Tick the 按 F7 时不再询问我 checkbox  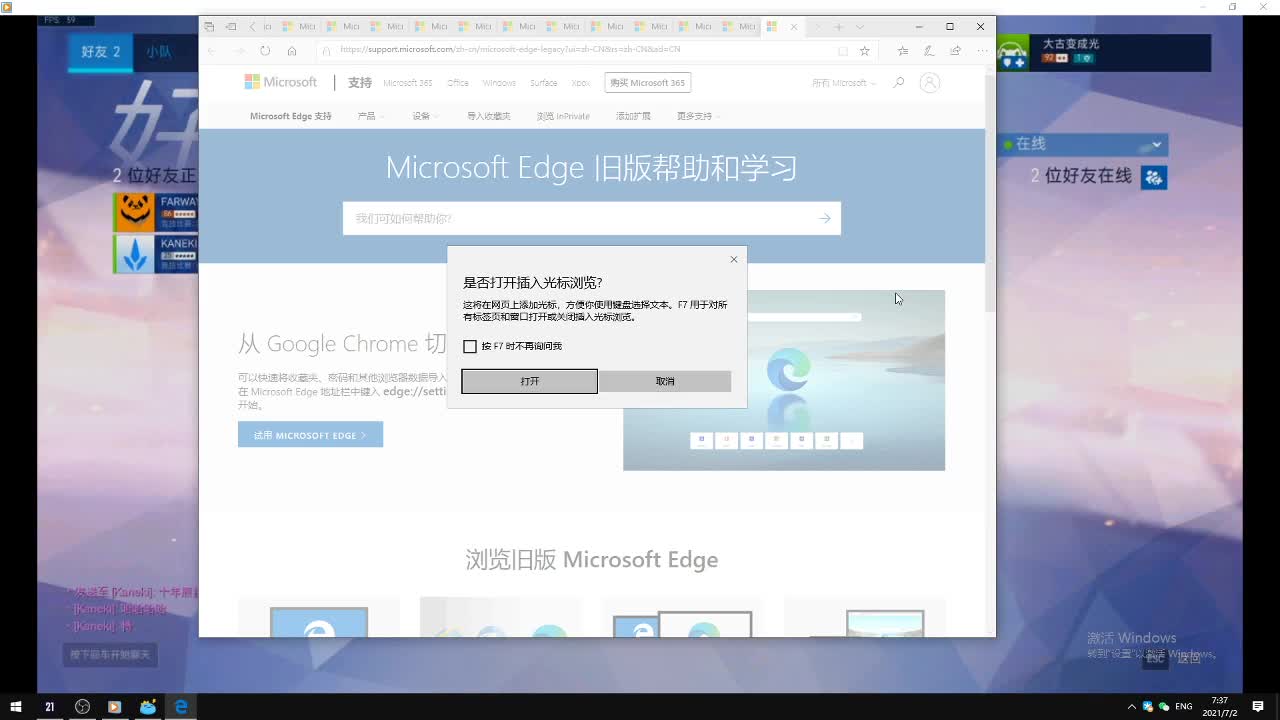point(470,346)
